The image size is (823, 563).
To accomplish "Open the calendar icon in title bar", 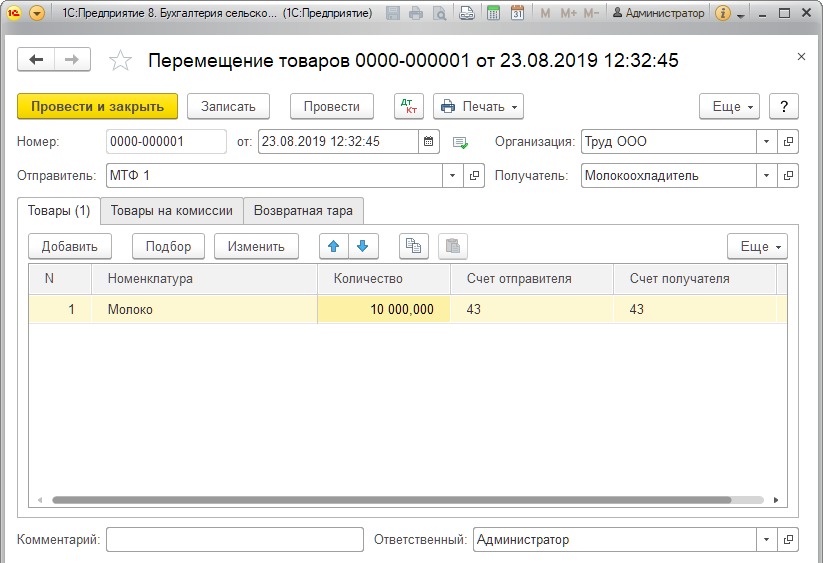I will pos(518,13).
